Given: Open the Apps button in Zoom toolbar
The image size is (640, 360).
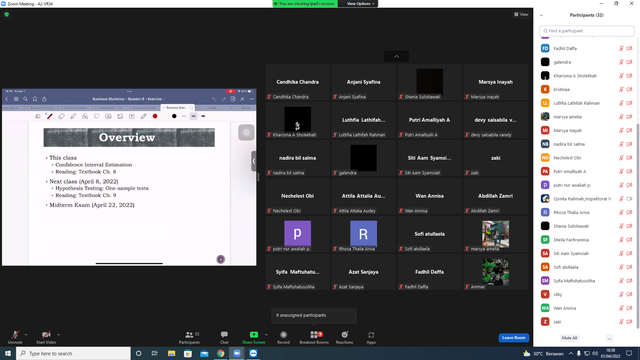Looking at the screenshot, I should click(x=371, y=337).
